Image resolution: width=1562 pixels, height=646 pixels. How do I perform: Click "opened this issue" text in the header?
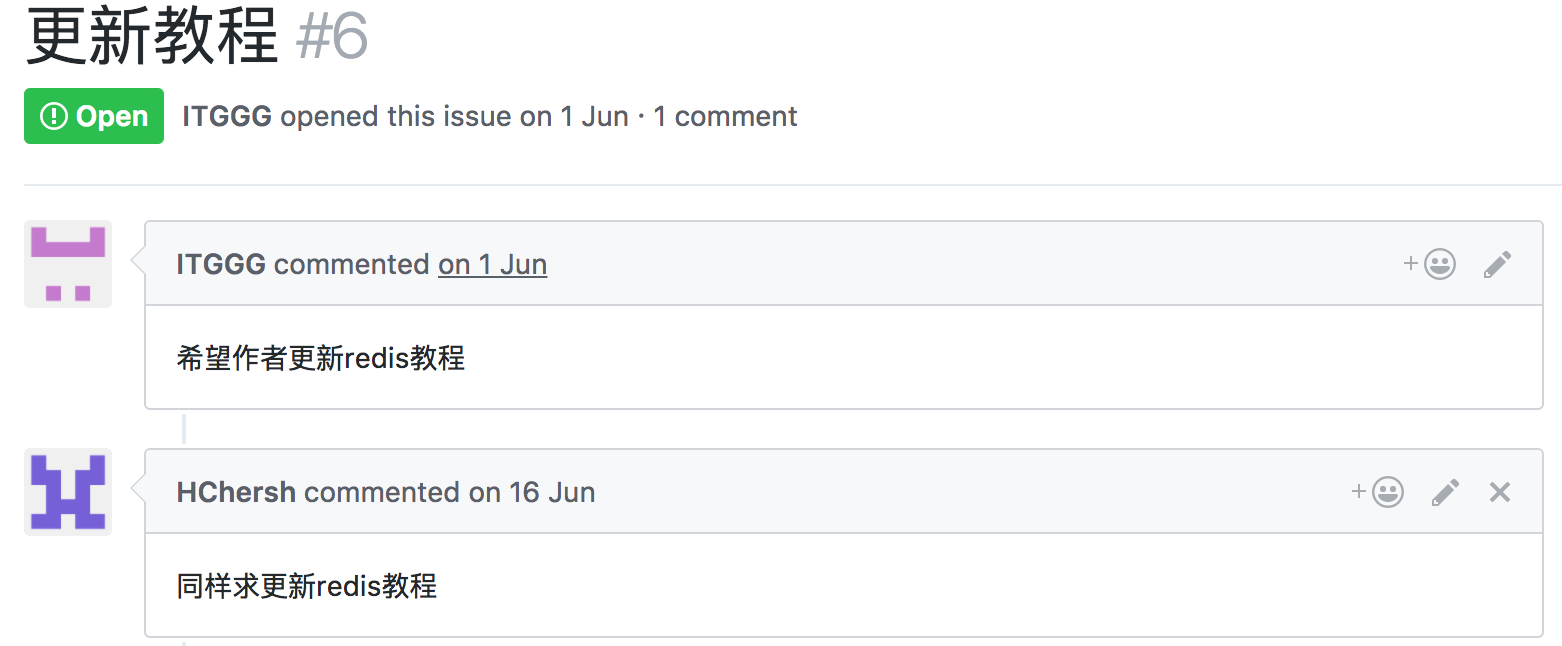pos(396,116)
